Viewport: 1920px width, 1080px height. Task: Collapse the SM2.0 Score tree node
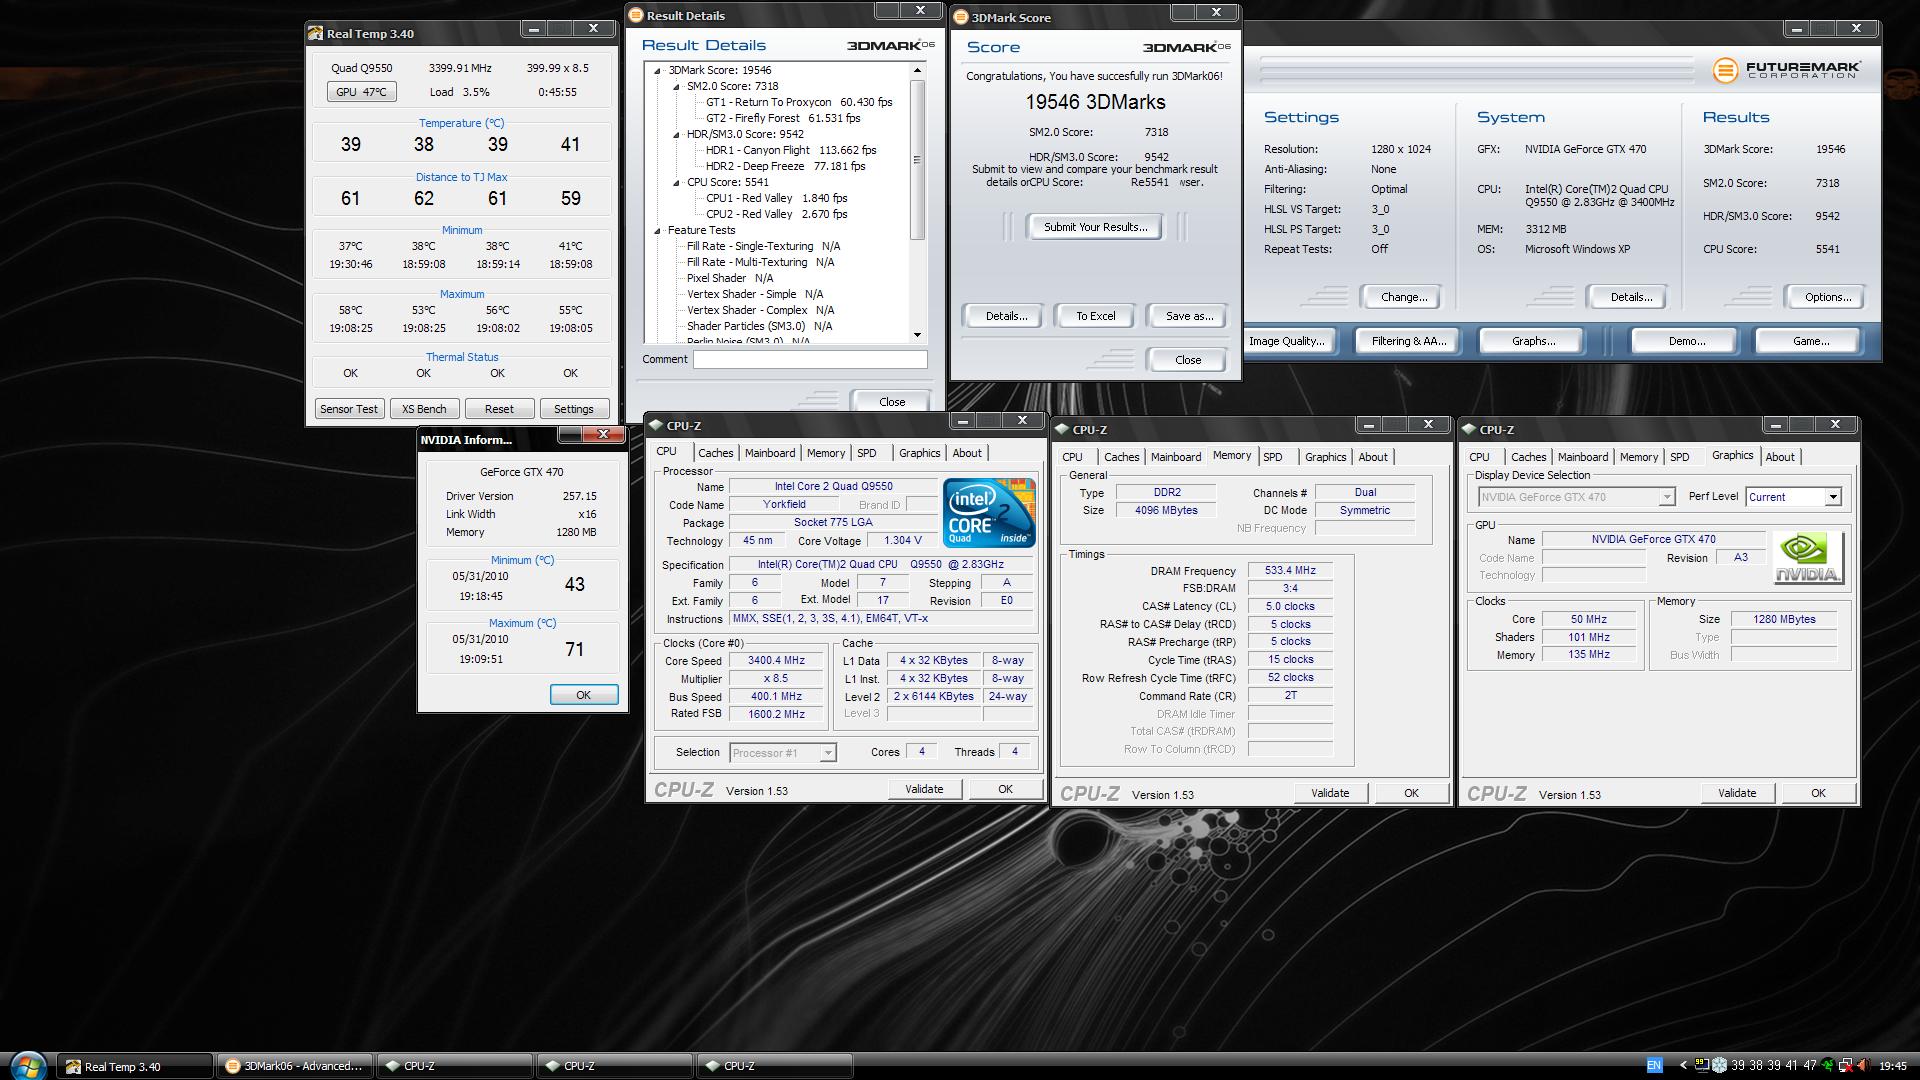coord(676,86)
